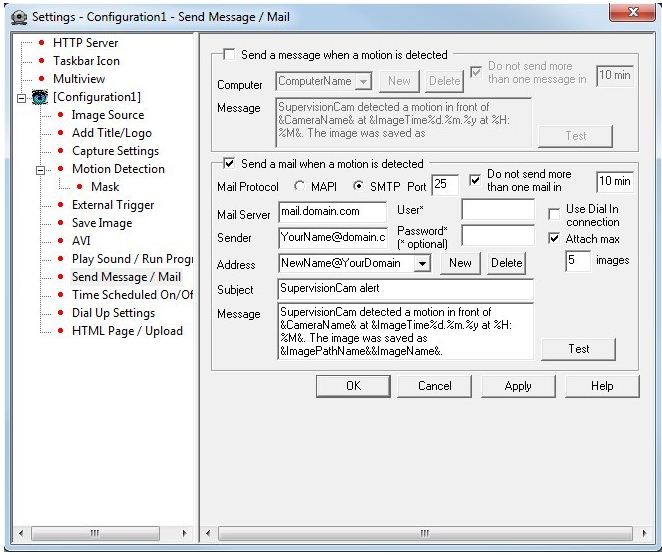Click the red bullet beside Dial Up Settings

click(60, 313)
